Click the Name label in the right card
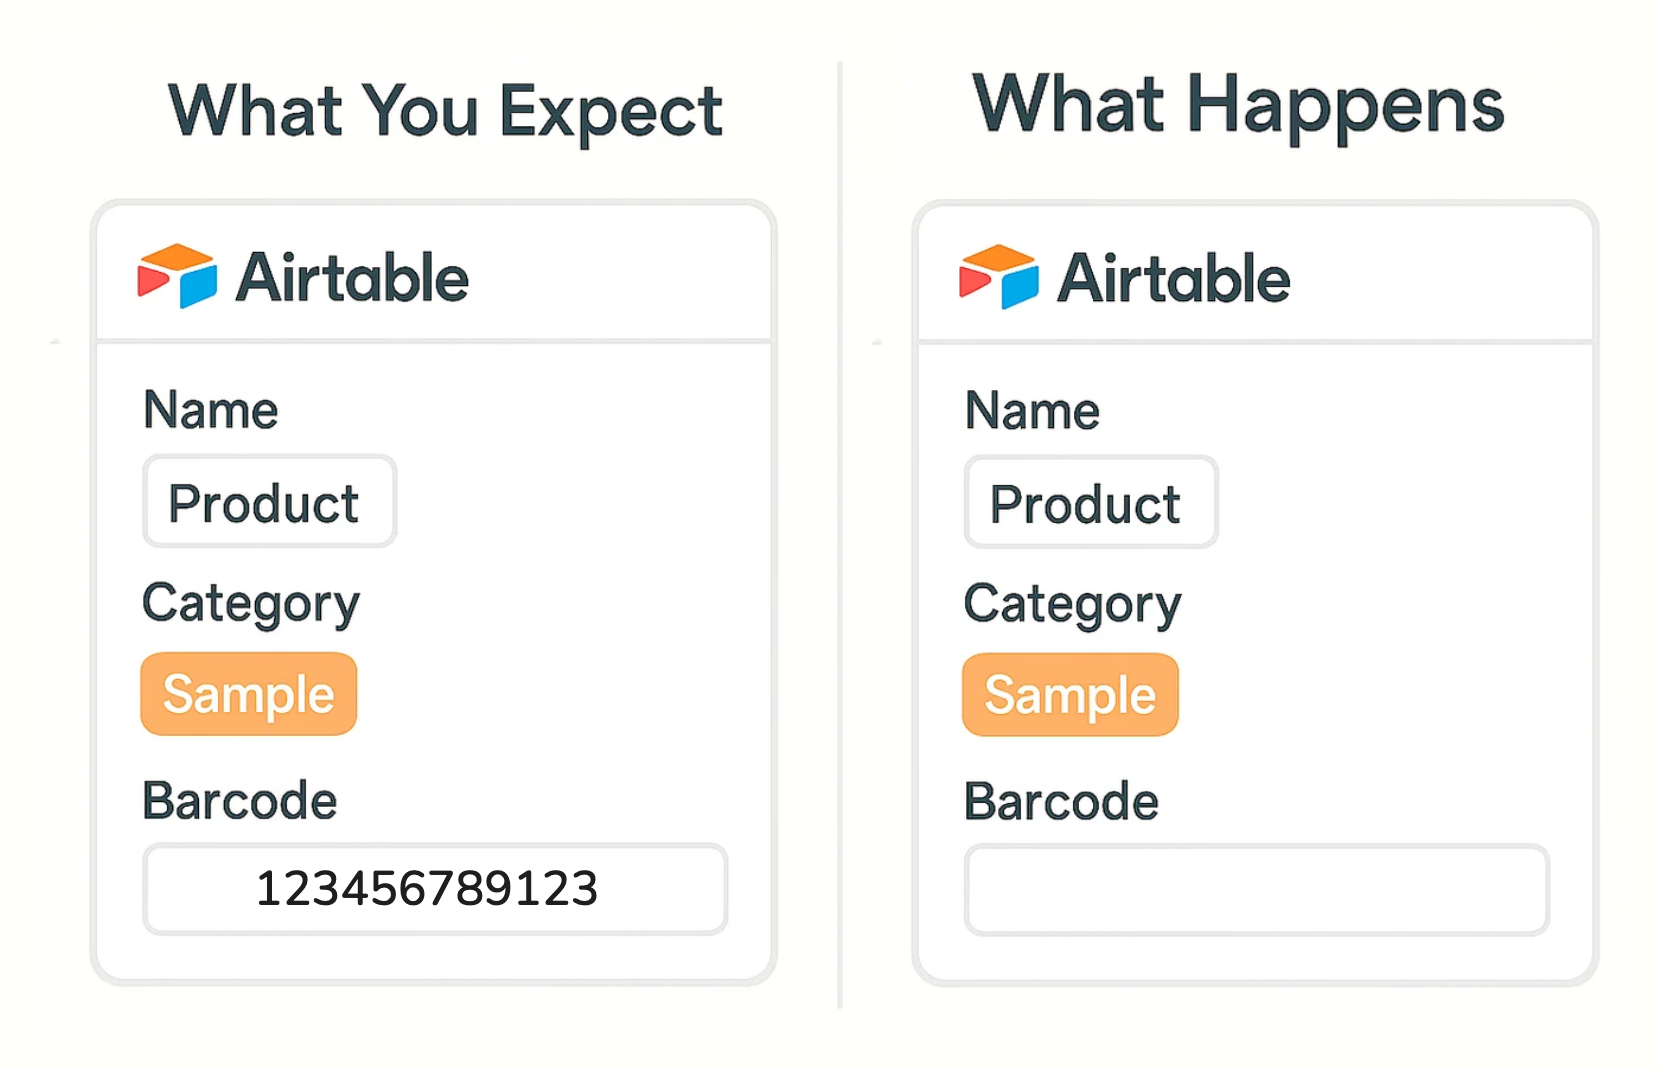This screenshot has width=1660, height=1070. click(1032, 411)
